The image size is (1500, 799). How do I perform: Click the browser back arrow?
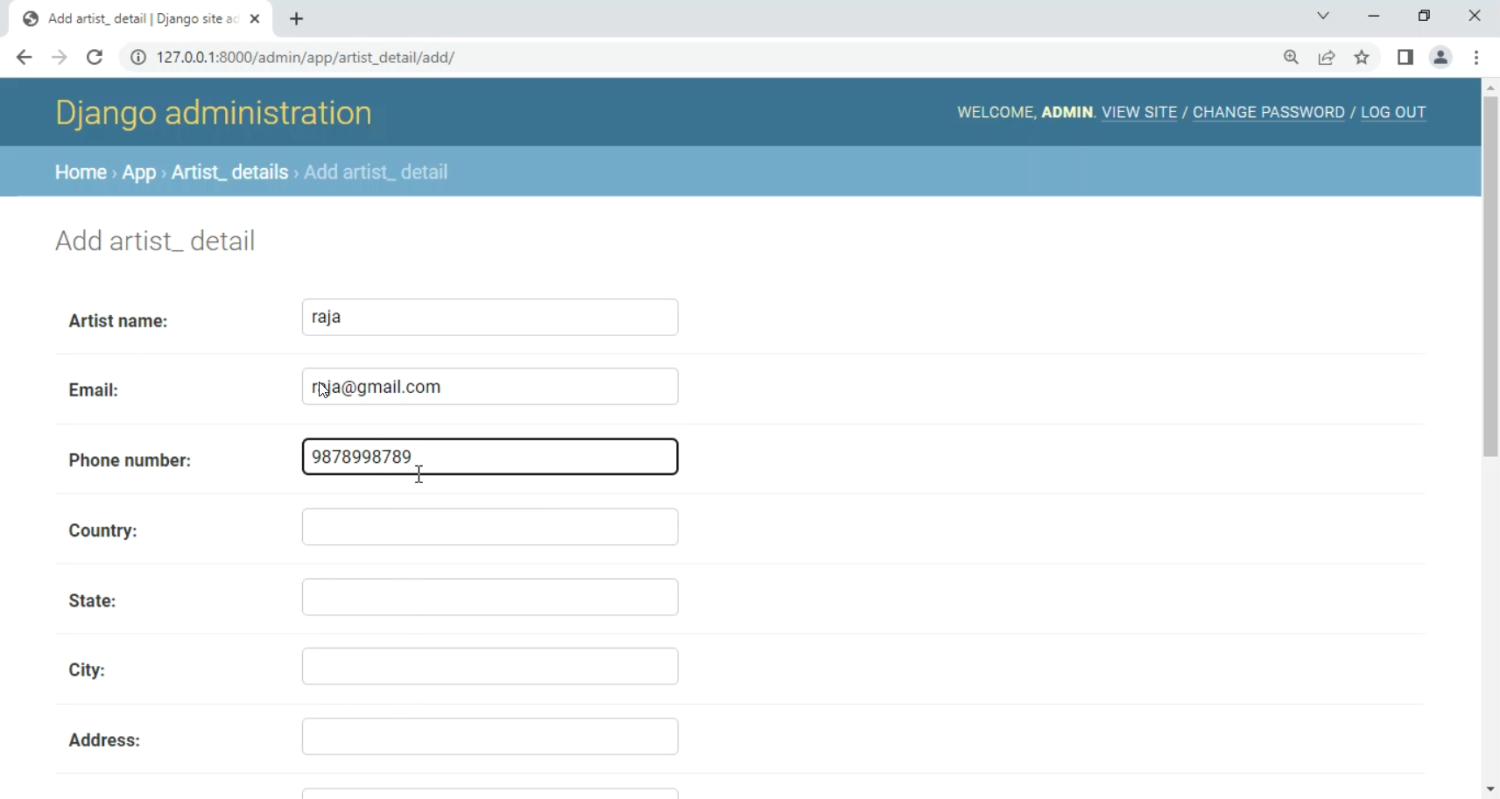(x=24, y=58)
